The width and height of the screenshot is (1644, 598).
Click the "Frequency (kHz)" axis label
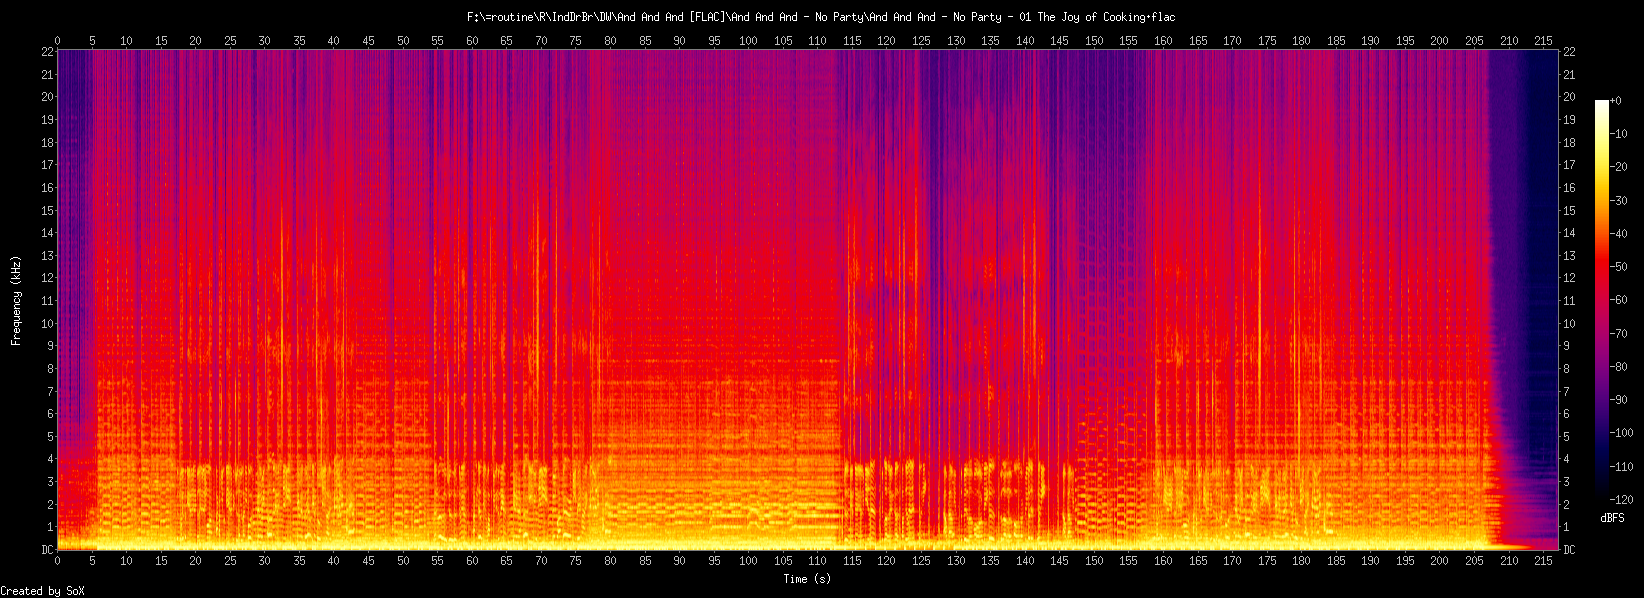(16, 300)
